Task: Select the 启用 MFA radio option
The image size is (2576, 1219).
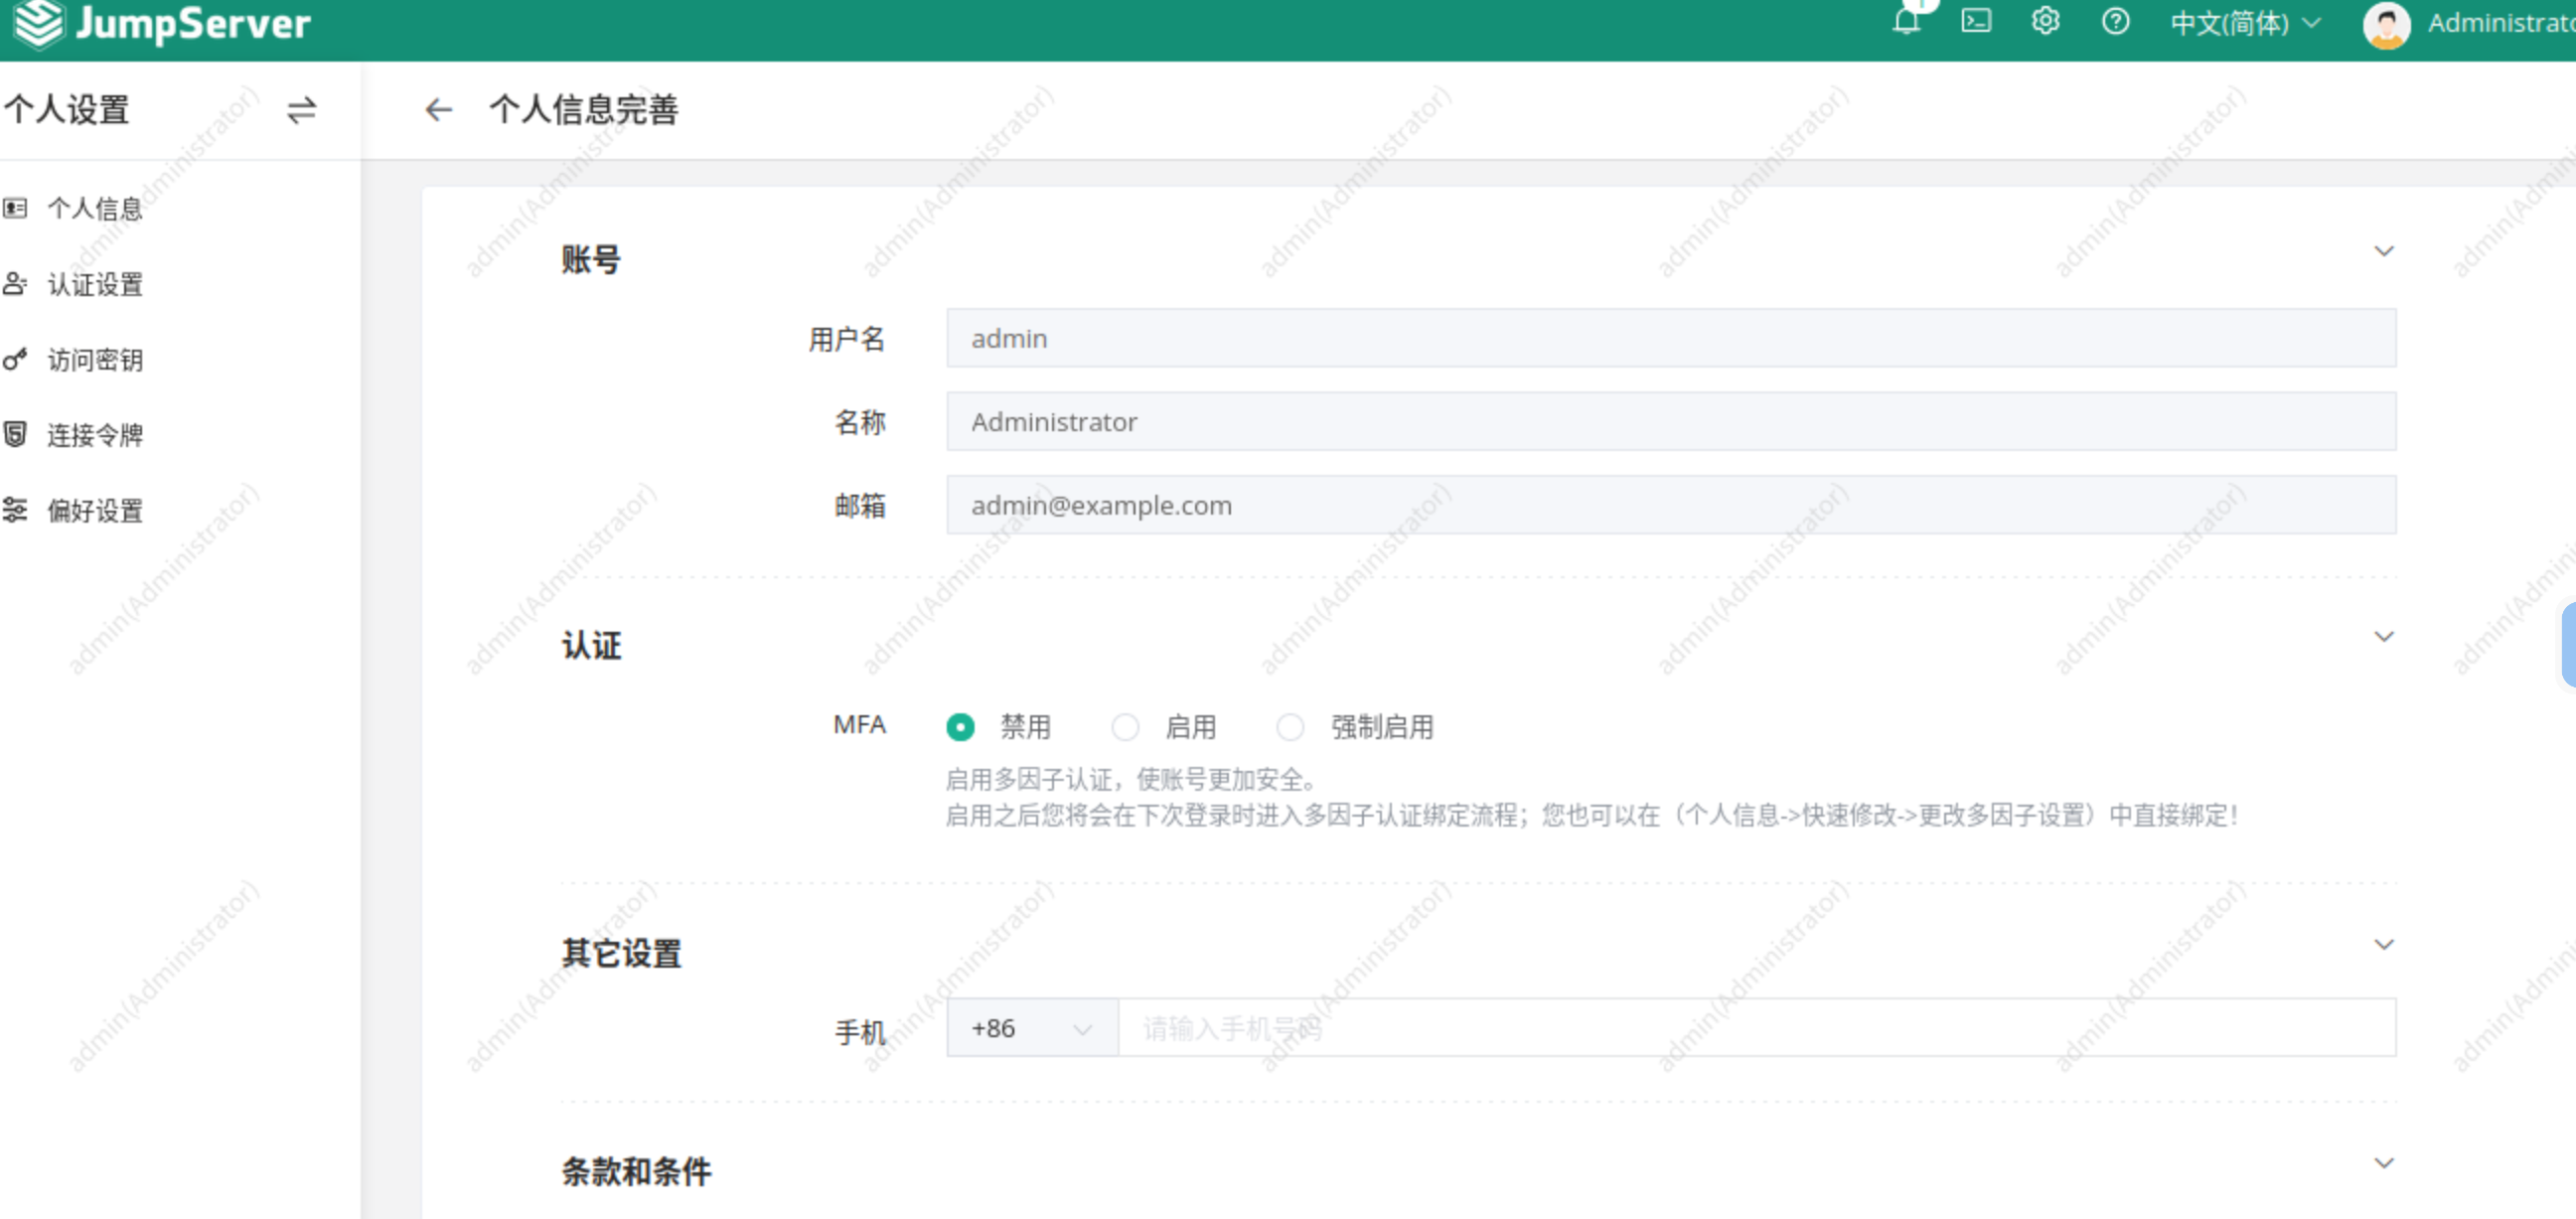Action: point(1125,727)
